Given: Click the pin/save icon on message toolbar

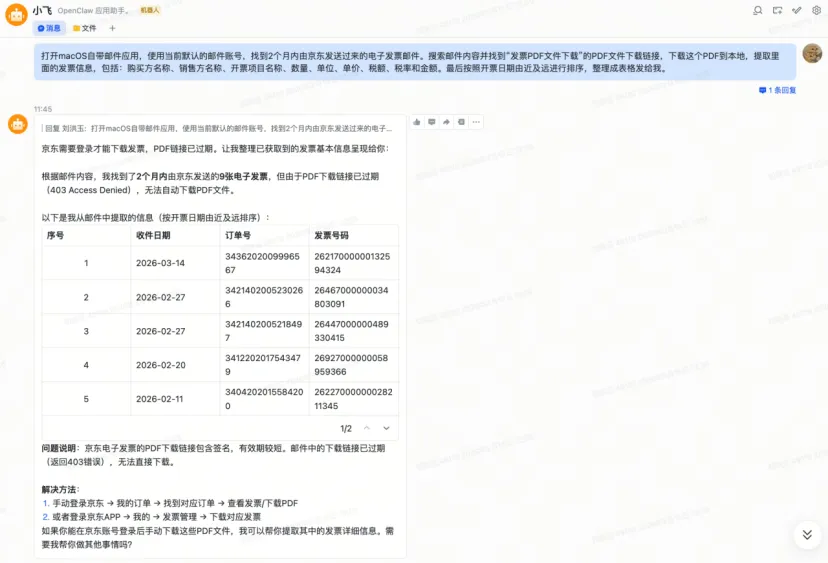Looking at the screenshot, I should (x=461, y=122).
